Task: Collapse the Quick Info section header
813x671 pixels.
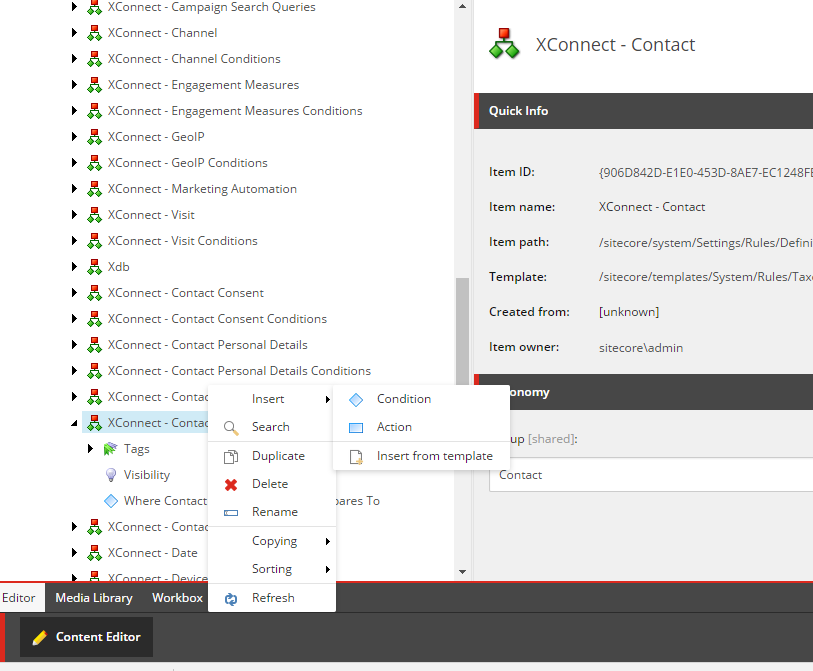Action: coord(643,111)
